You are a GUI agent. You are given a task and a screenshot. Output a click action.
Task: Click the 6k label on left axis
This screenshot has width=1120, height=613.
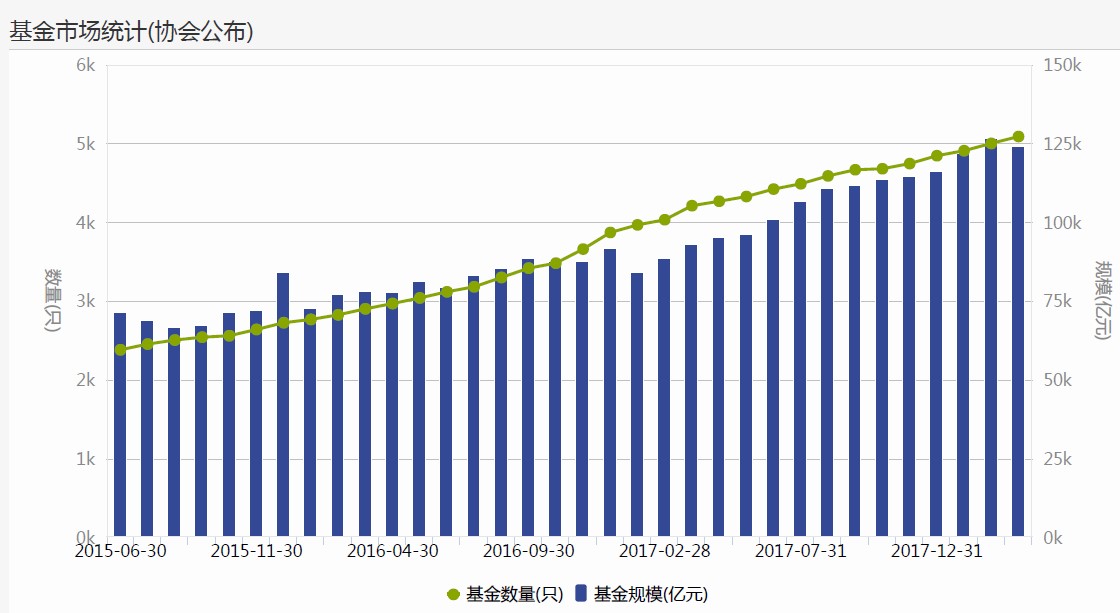85,65
